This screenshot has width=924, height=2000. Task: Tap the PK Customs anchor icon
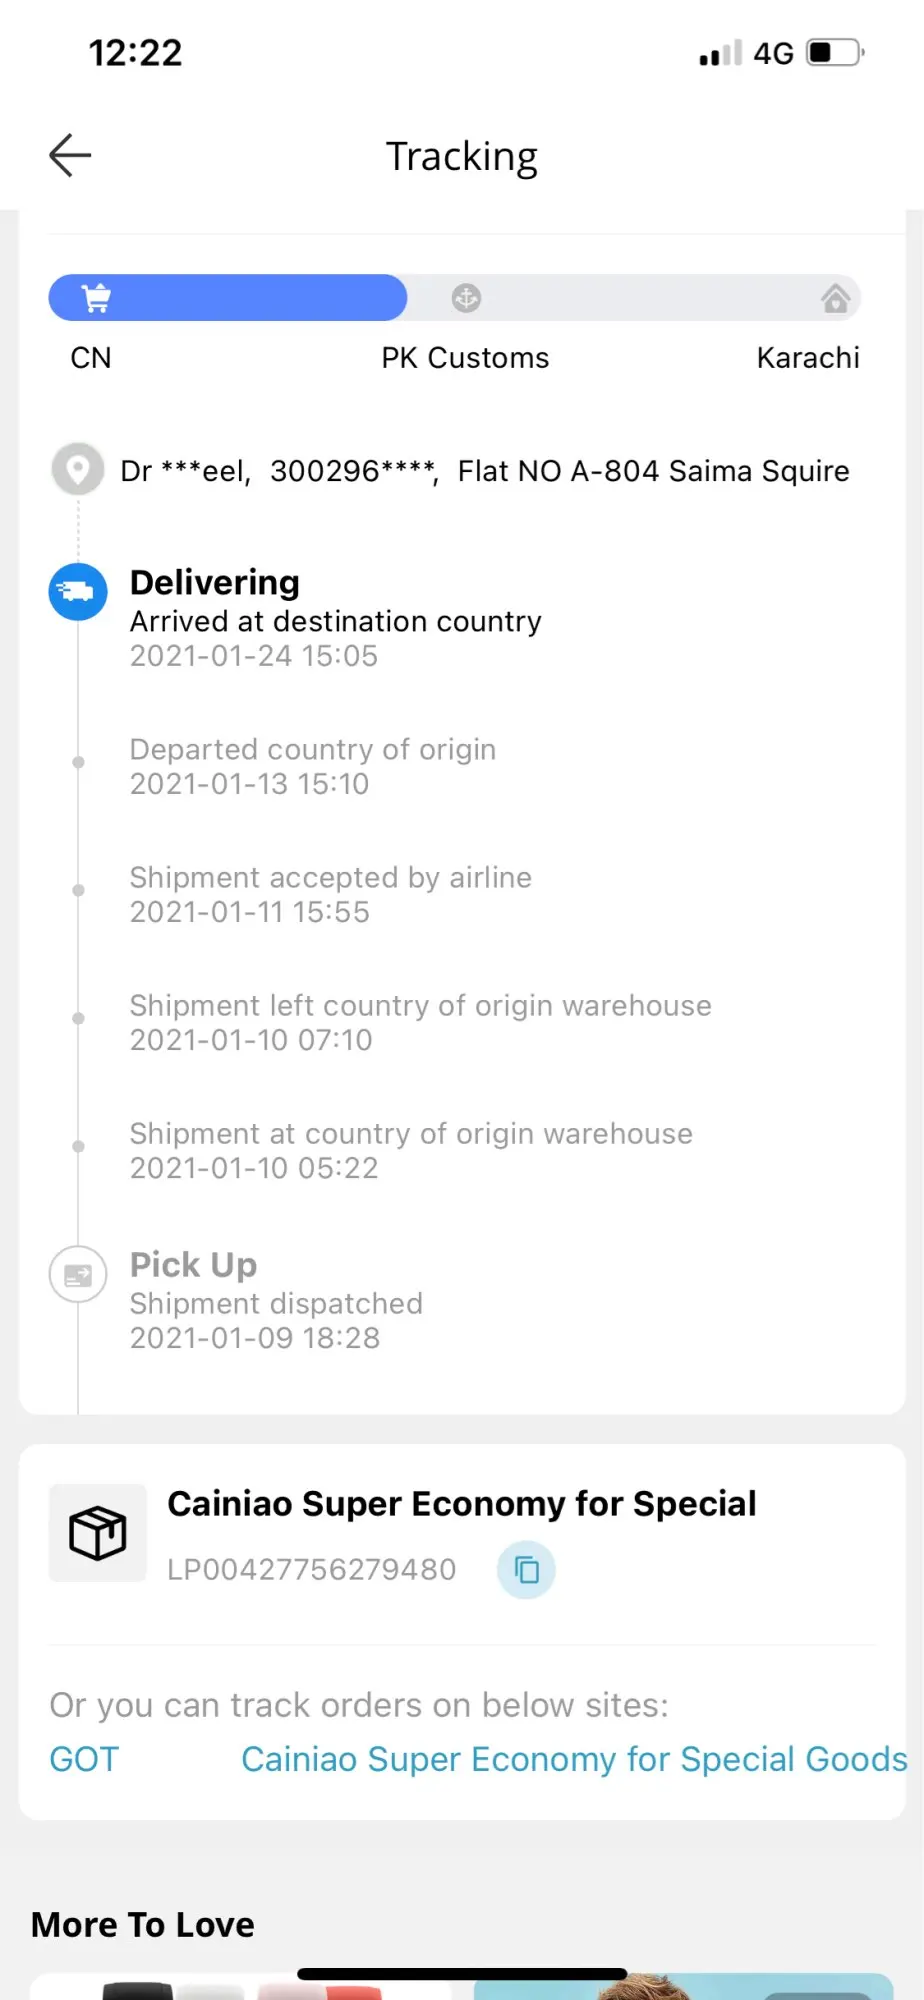[x=466, y=298]
